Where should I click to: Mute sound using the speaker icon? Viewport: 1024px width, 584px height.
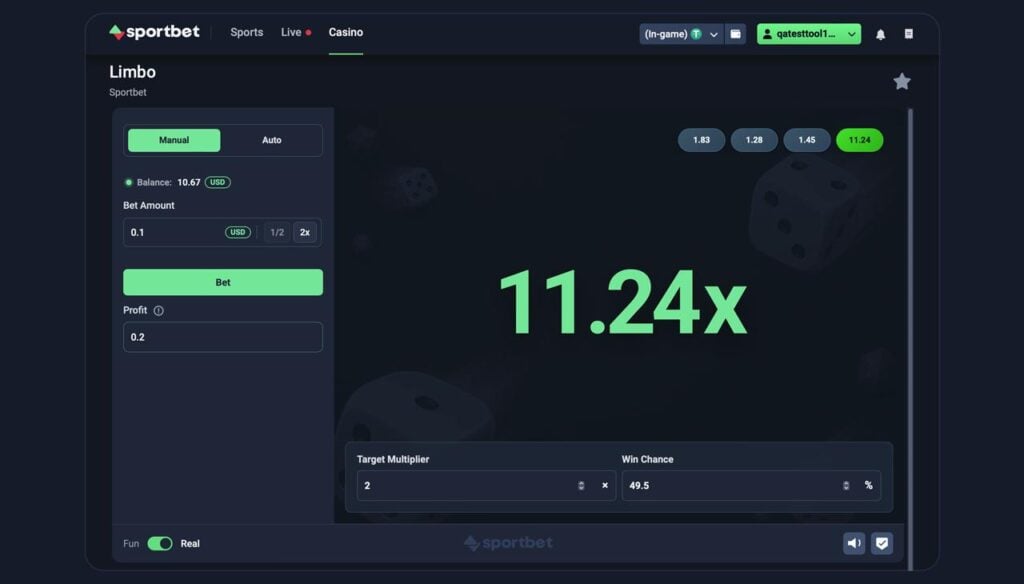click(854, 543)
